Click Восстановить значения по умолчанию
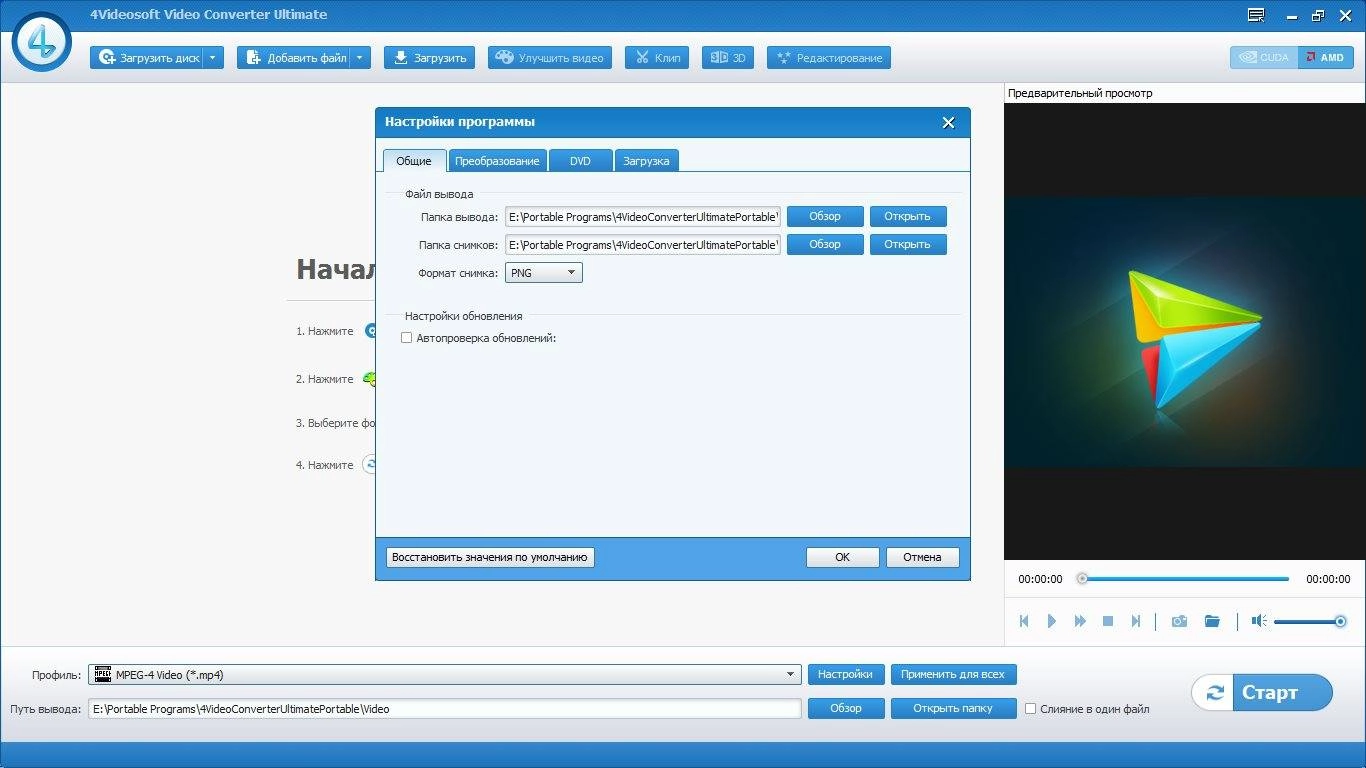The width and height of the screenshot is (1366, 768). point(490,557)
